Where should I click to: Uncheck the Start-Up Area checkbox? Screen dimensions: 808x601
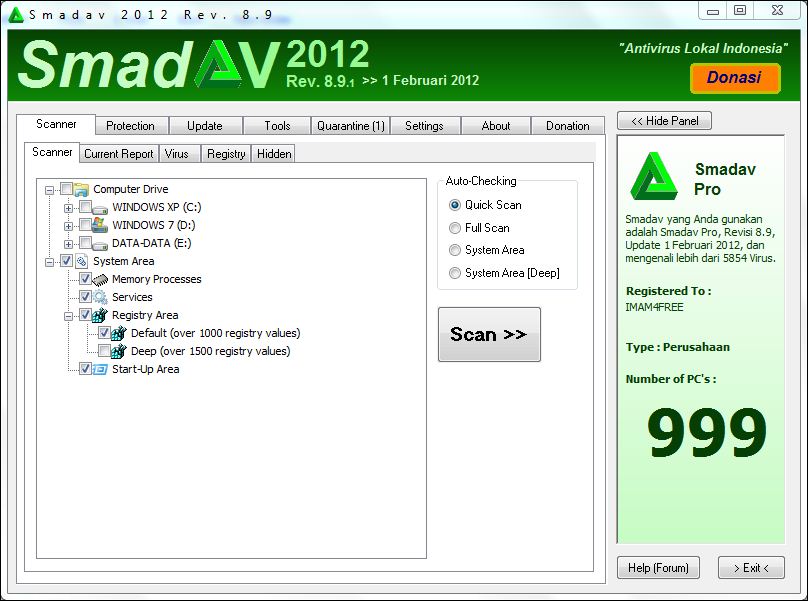coord(85,369)
